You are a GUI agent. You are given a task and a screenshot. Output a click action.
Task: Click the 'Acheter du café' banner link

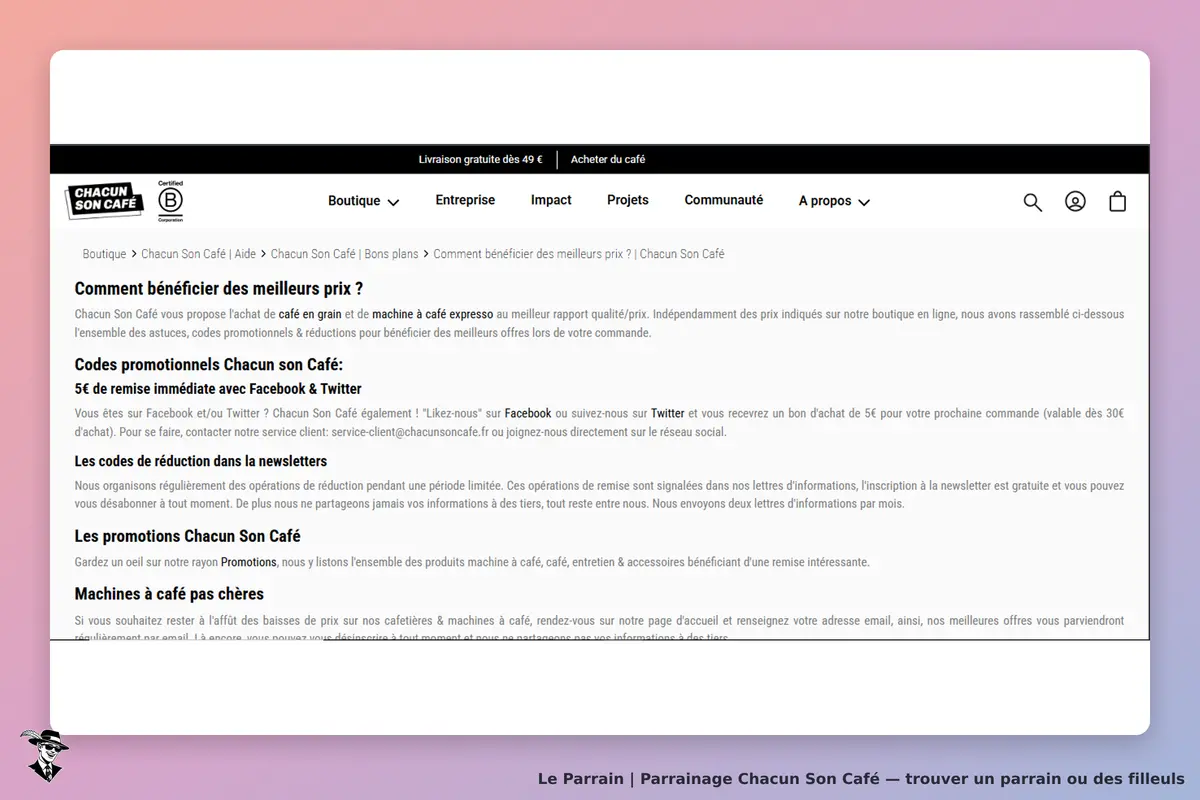coord(608,159)
